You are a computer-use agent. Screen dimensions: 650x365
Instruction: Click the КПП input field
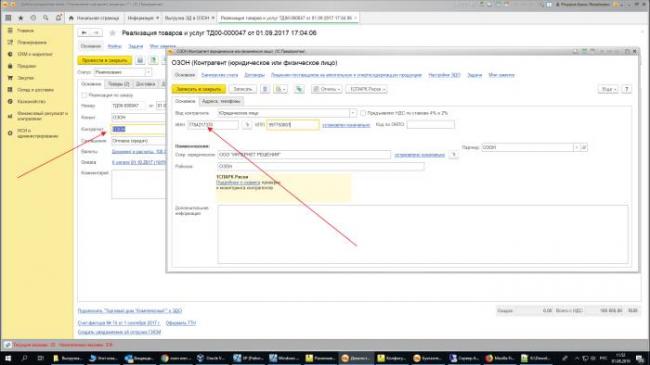293,124
